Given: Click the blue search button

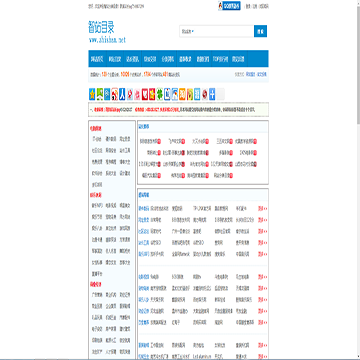Looking at the screenshot, I should click(260, 31).
